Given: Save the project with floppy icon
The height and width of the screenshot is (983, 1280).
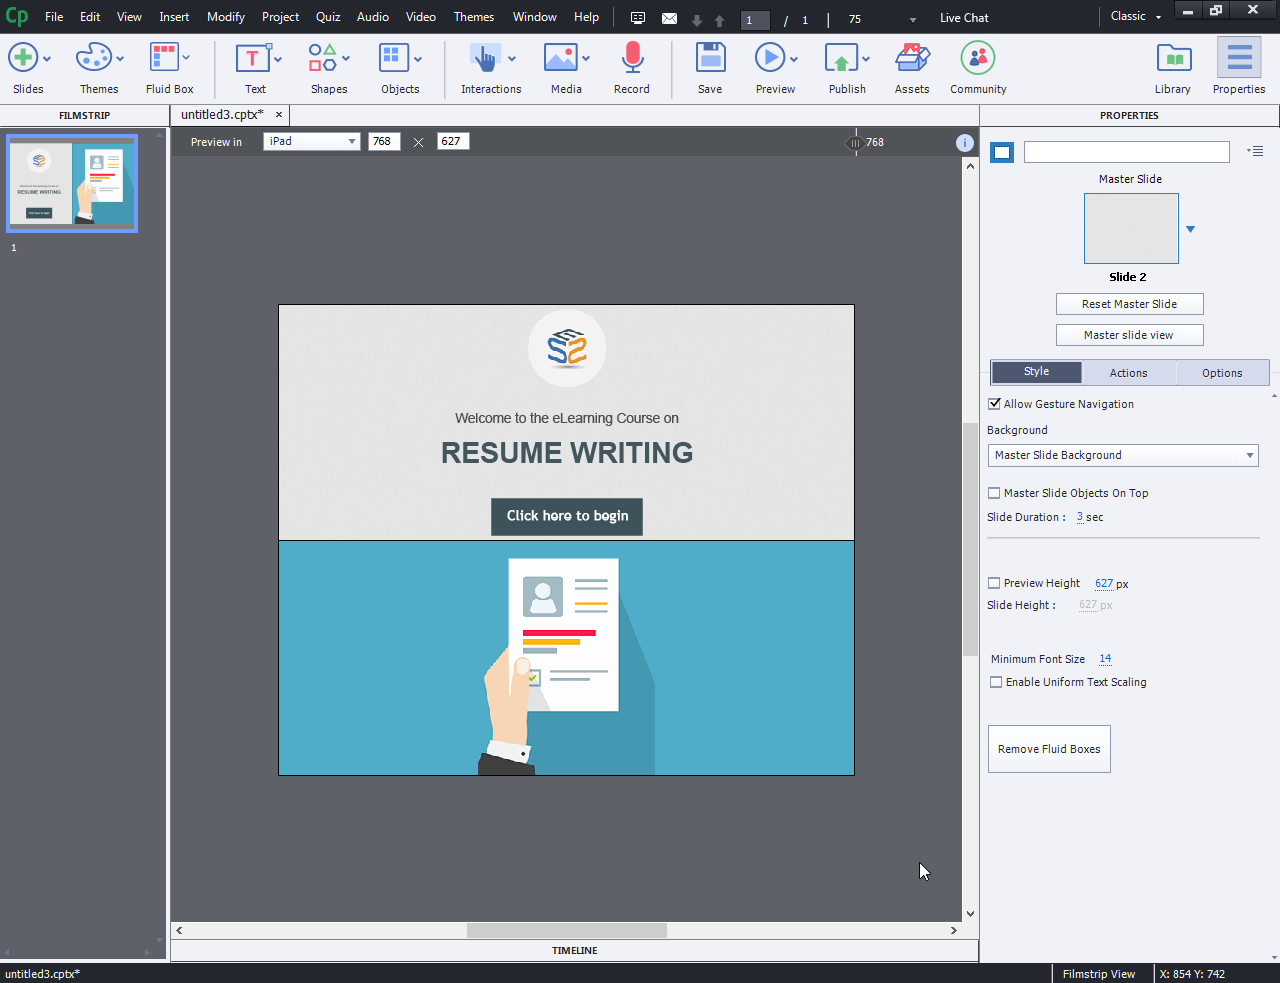Looking at the screenshot, I should pyautogui.click(x=710, y=58).
